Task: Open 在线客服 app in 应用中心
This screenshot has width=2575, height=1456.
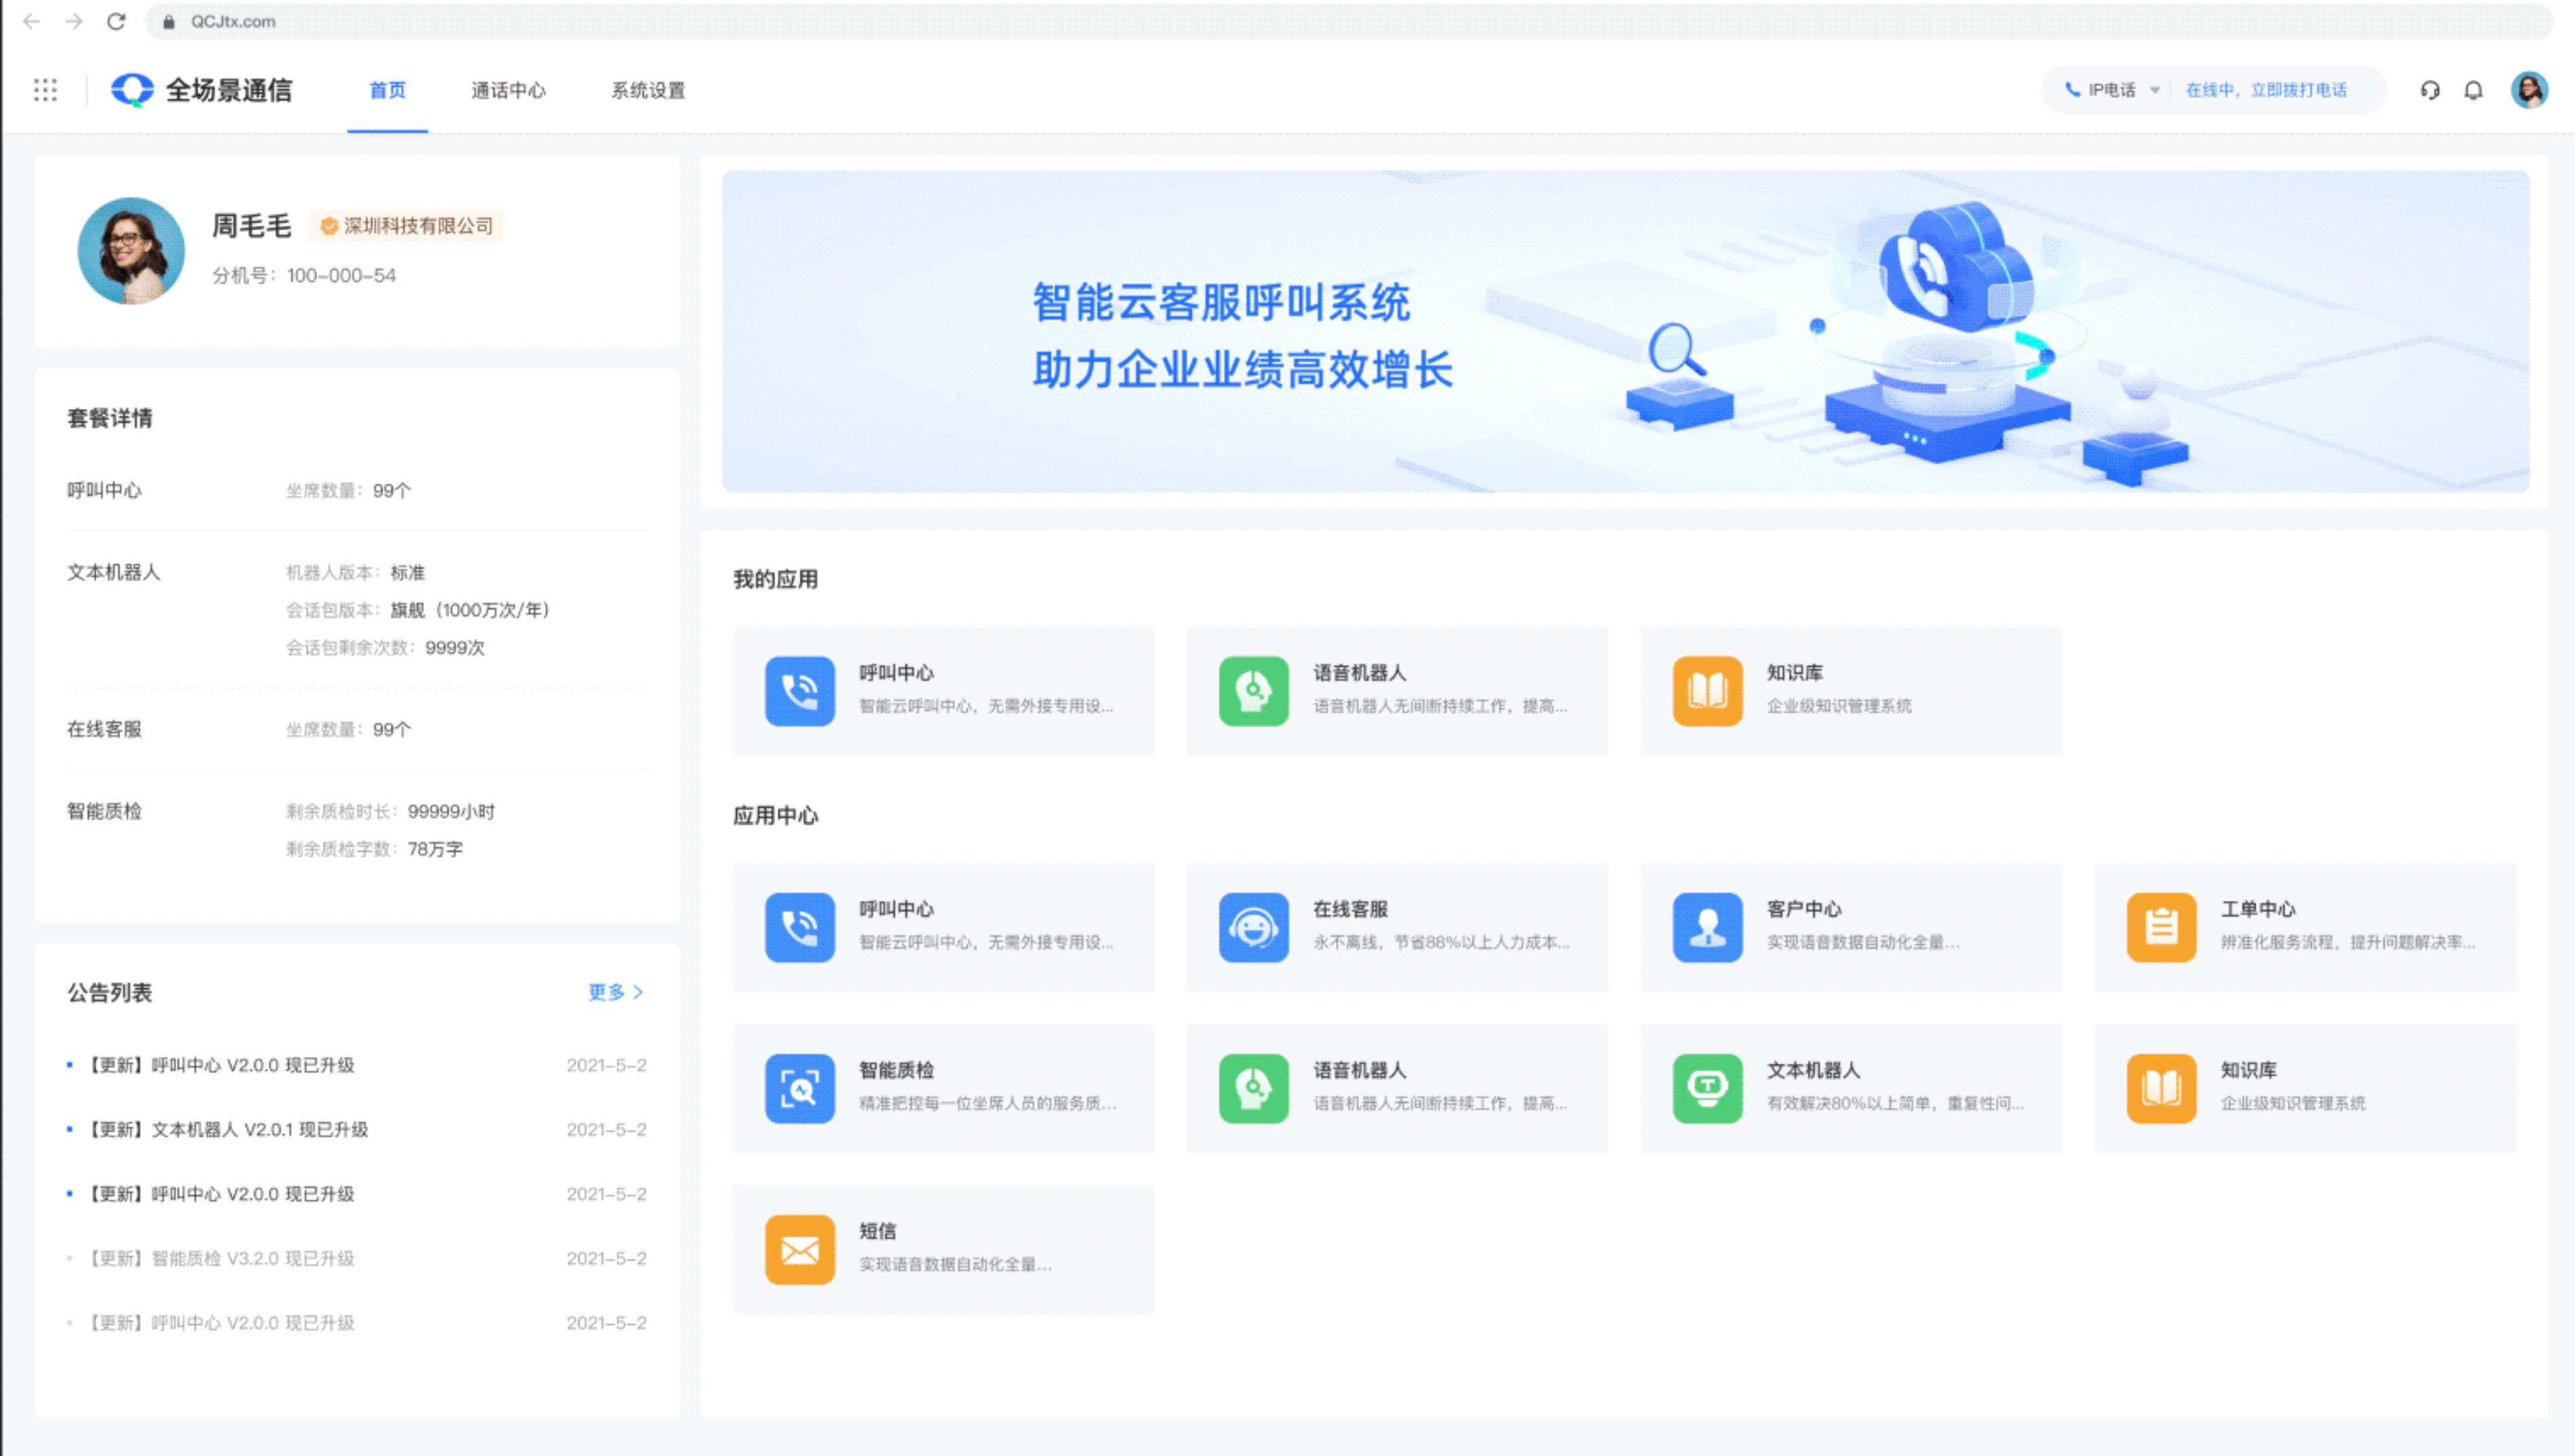Action: click(1253, 927)
